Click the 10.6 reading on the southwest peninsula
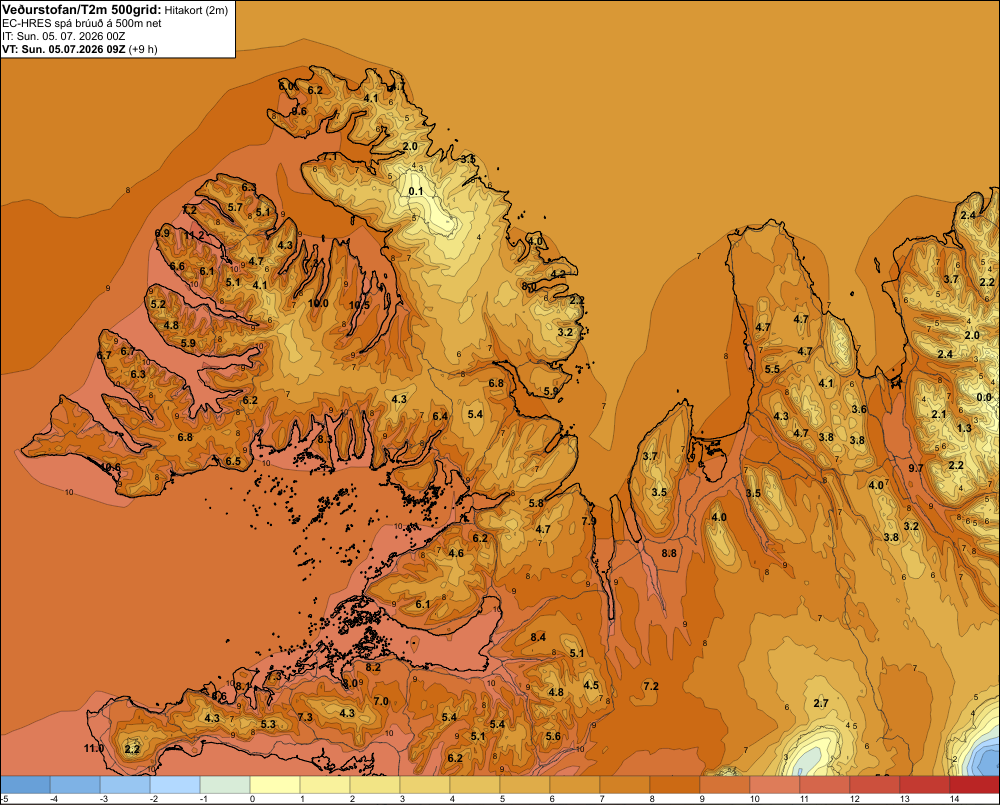 click(110, 468)
